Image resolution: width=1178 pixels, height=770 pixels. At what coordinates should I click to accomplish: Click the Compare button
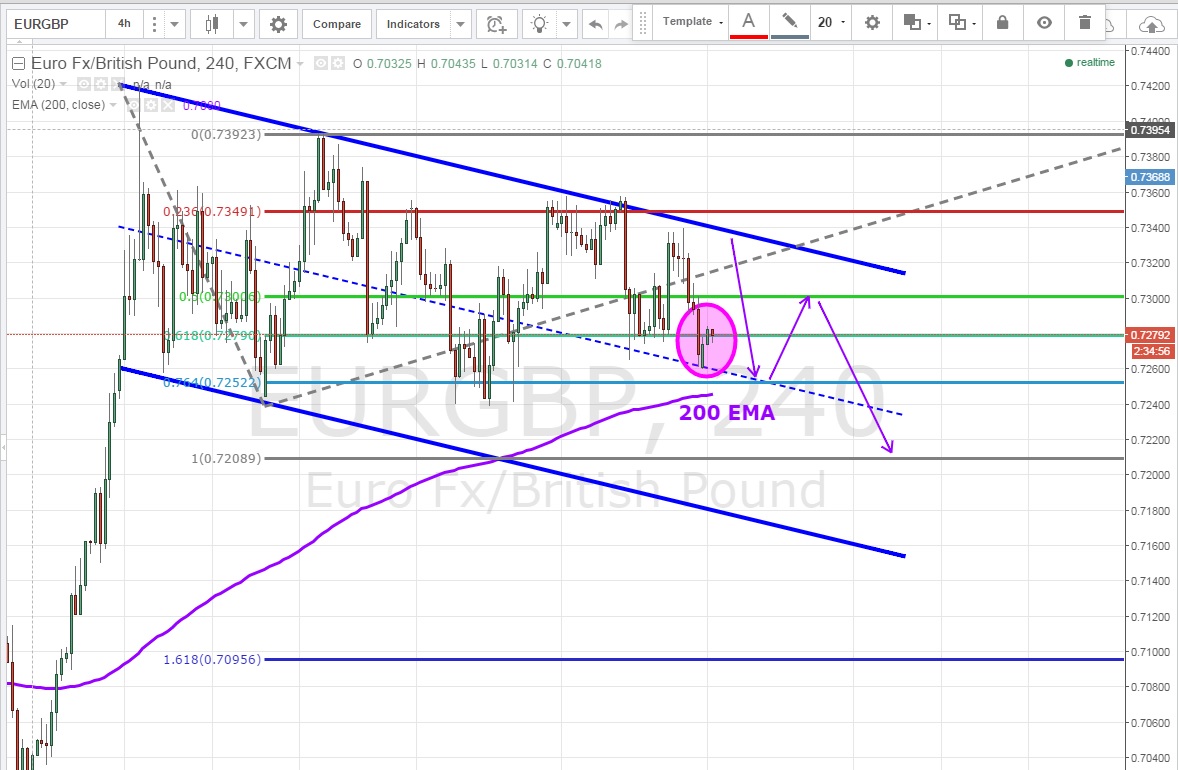click(337, 23)
